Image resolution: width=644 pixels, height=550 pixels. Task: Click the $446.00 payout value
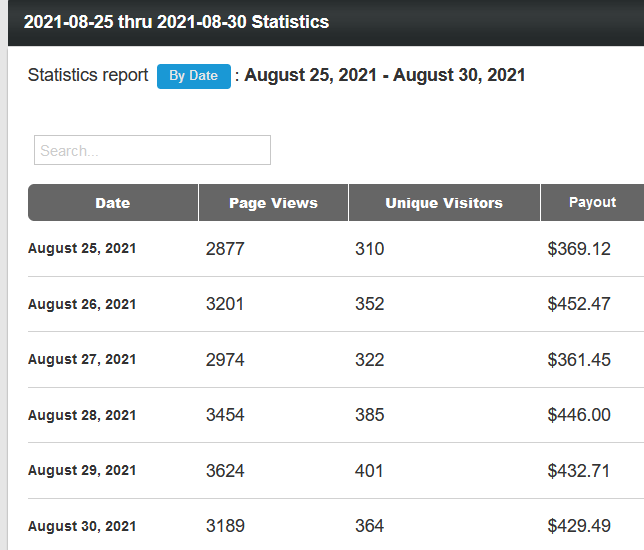(x=579, y=415)
